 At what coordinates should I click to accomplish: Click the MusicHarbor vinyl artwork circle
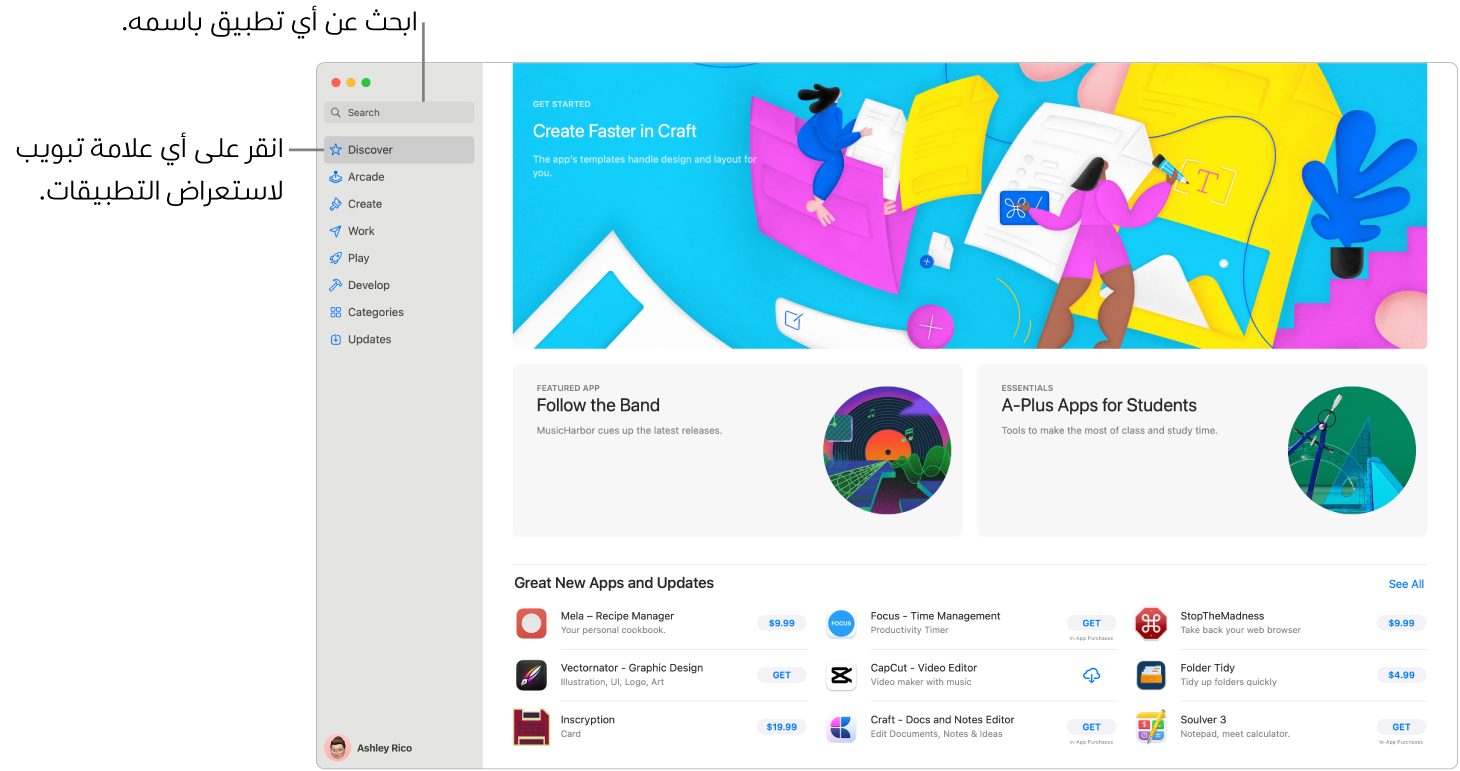[x=887, y=450]
